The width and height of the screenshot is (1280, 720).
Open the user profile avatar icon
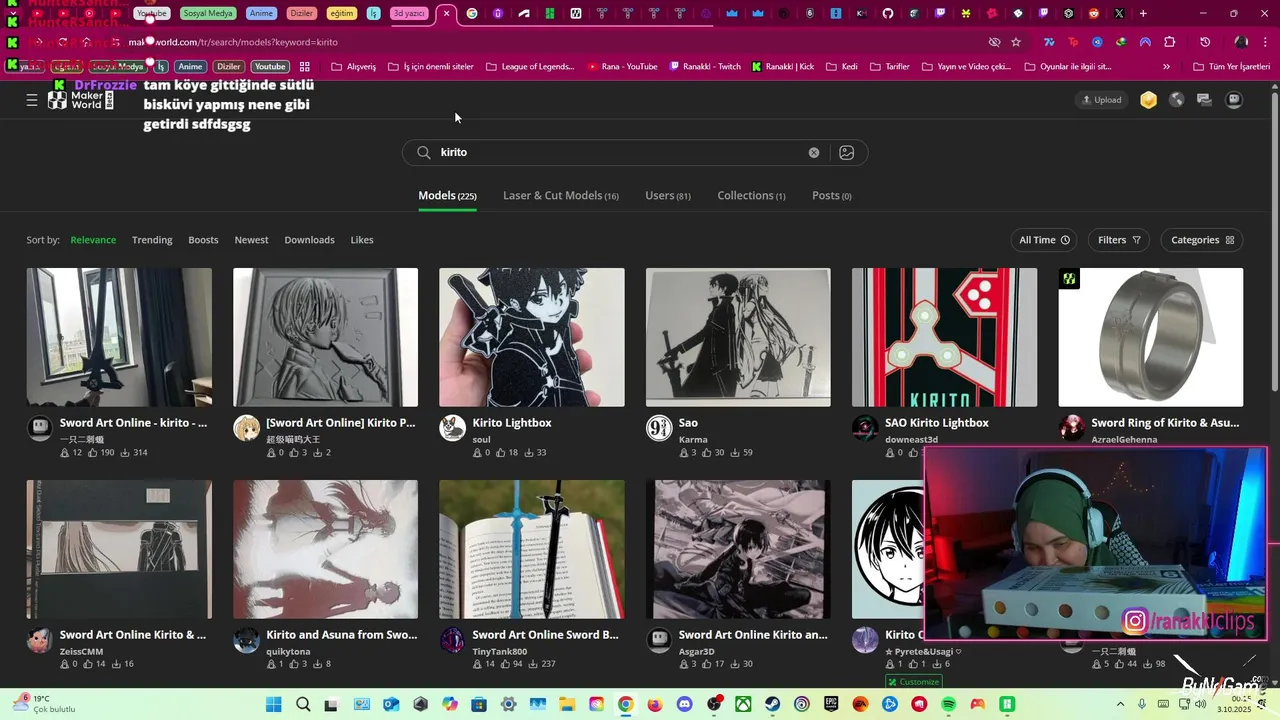pos(1235,100)
